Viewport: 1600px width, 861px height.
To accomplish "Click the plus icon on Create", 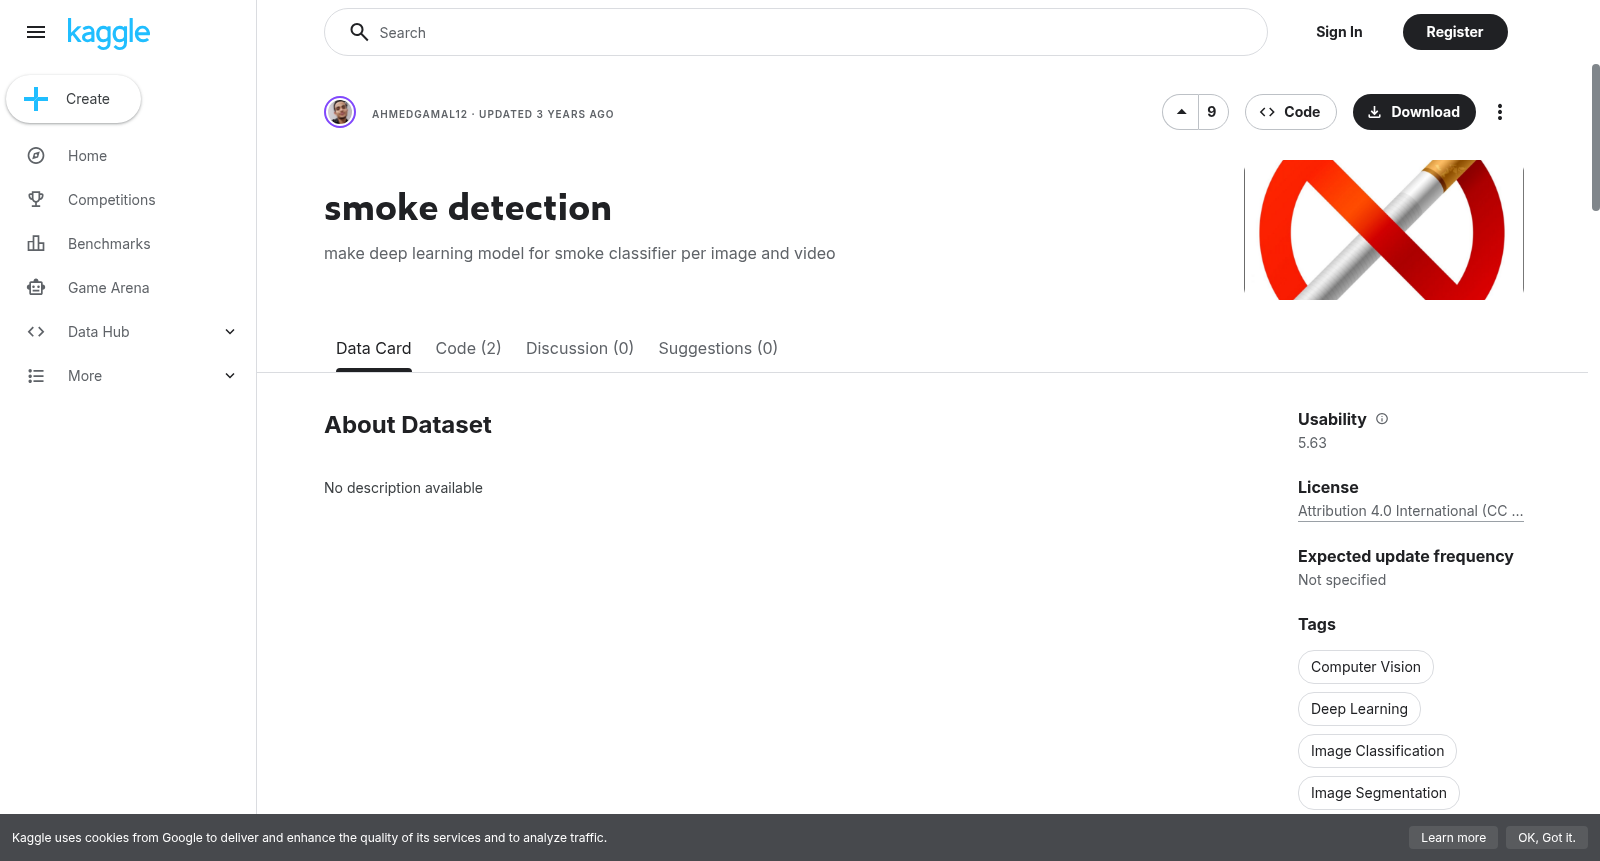I will [36, 99].
